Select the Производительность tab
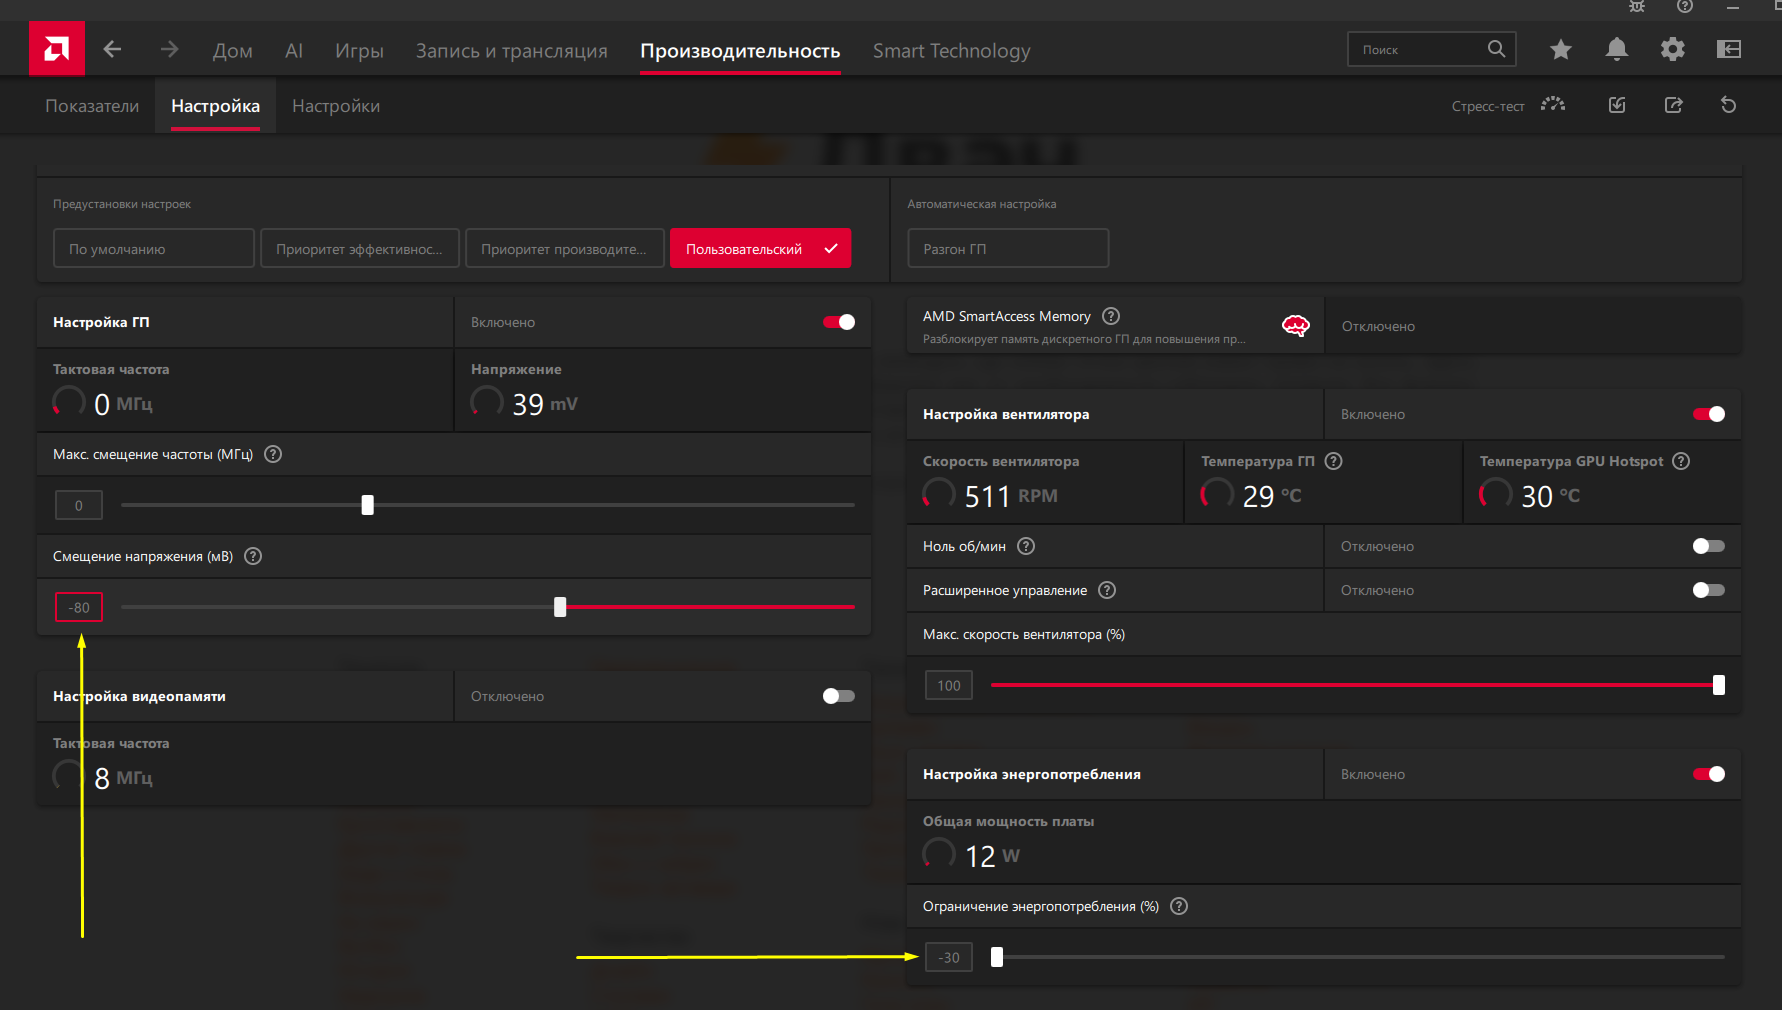 pyautogui.click(x=740, y=51)
